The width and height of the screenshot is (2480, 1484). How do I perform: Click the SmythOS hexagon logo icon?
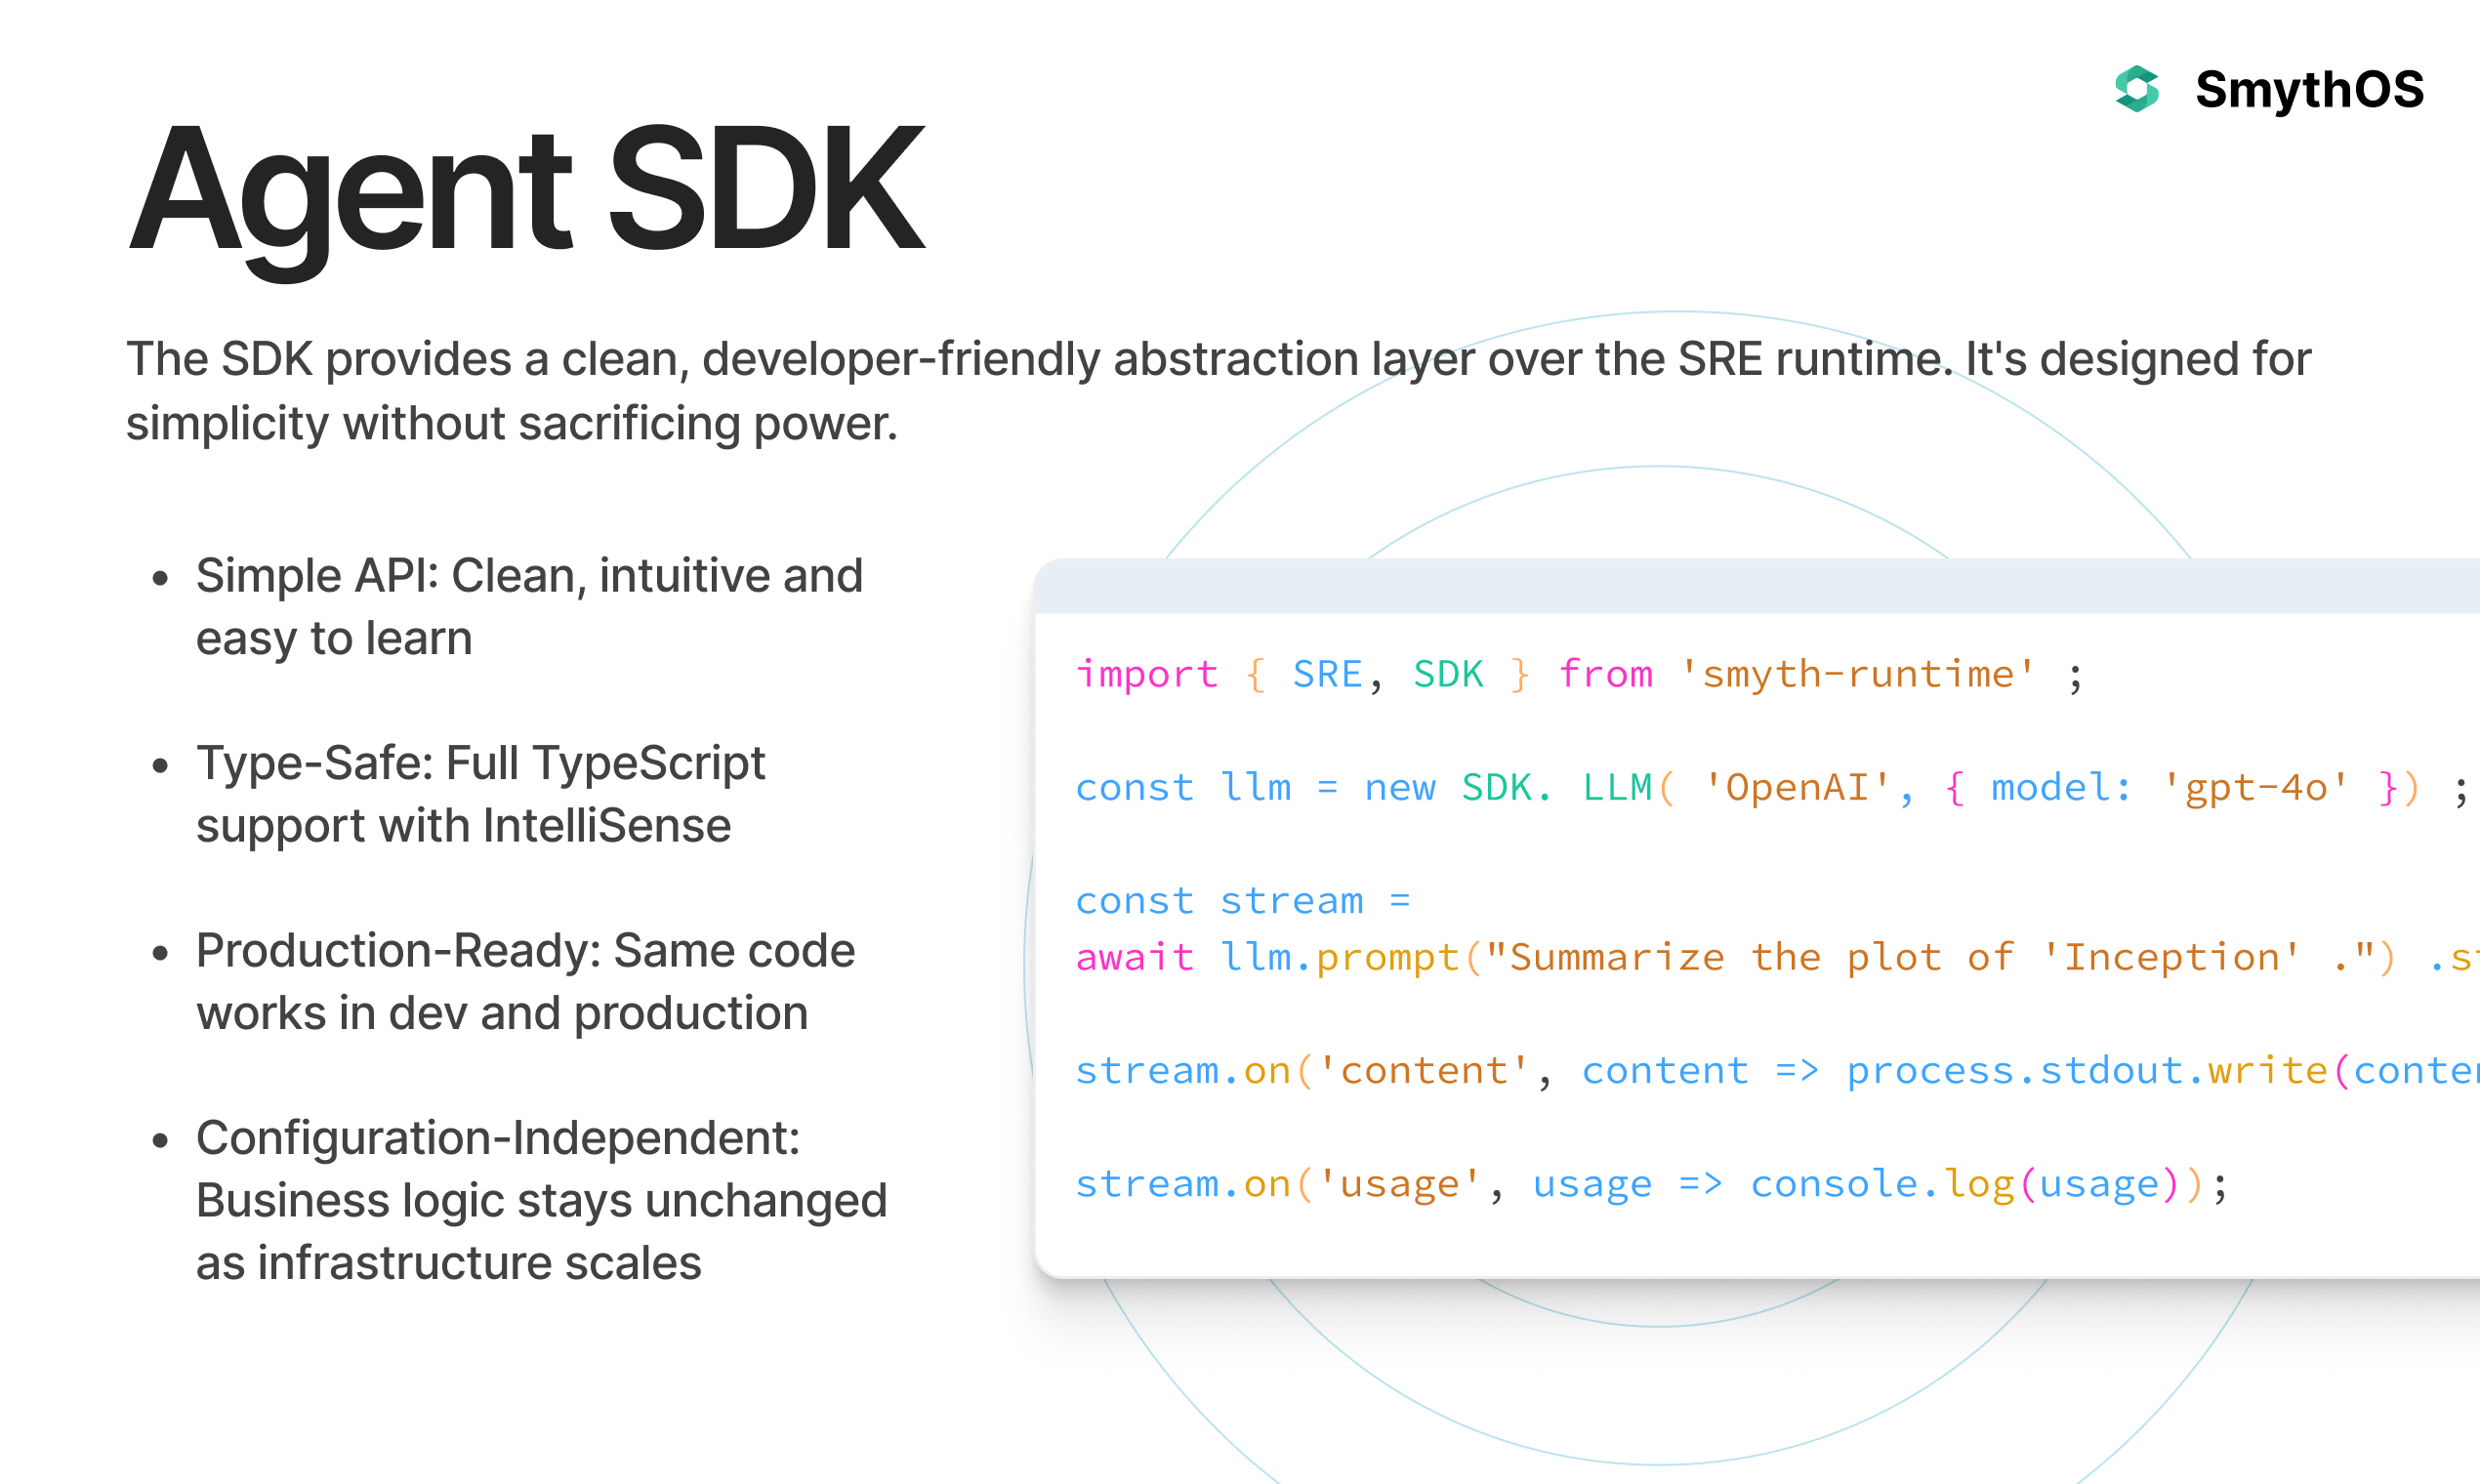pos(2137,89)
